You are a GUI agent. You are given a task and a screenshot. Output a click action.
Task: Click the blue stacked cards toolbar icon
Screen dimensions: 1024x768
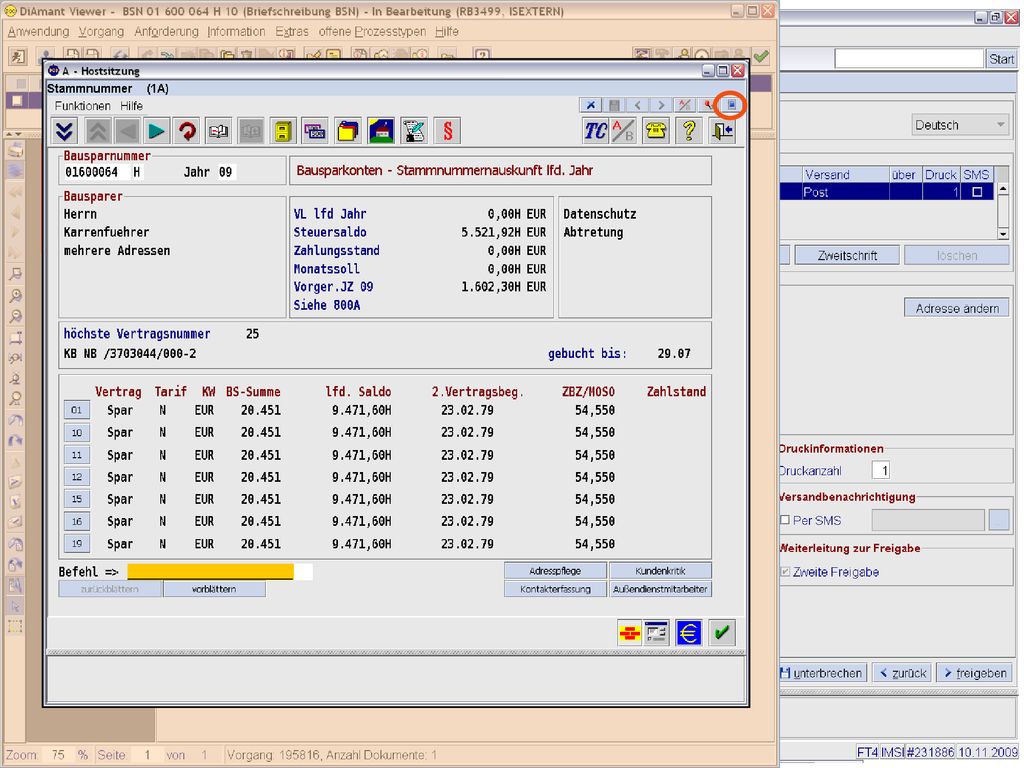click(315, 131)
